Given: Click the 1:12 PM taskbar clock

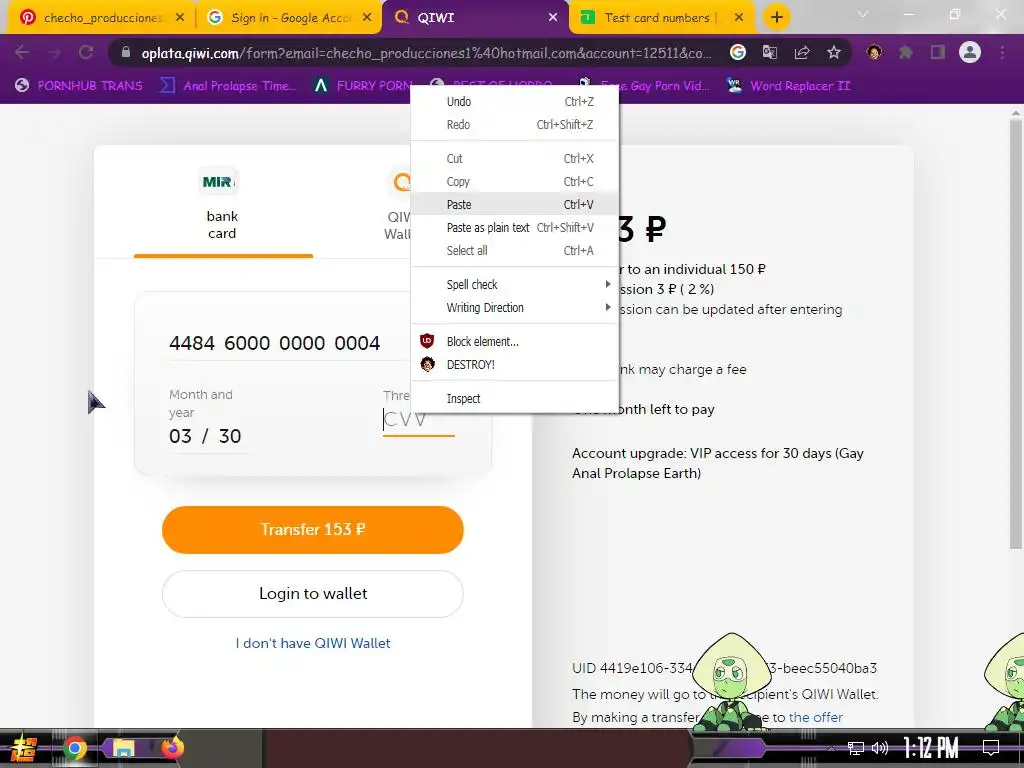Looking at the screenshot, I should (x=931, y=748).
